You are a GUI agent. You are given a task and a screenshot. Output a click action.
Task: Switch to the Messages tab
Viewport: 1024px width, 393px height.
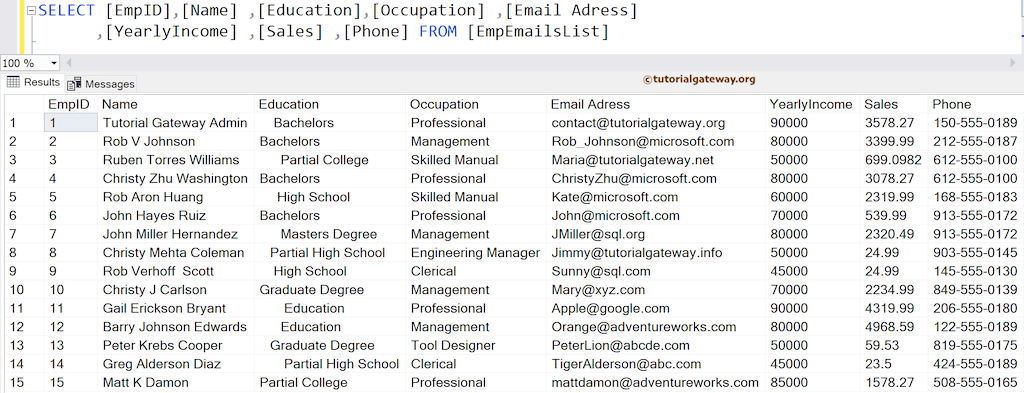tap(101, 84)
